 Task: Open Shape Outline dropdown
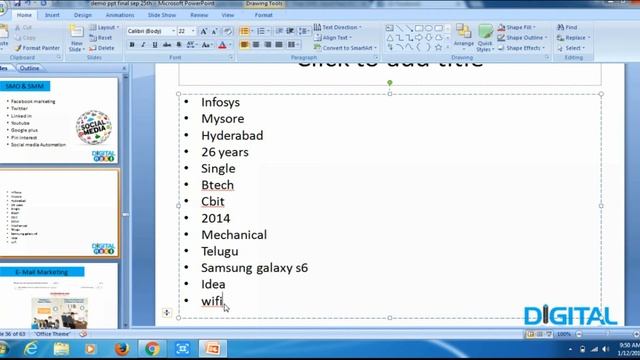point(522,38)
